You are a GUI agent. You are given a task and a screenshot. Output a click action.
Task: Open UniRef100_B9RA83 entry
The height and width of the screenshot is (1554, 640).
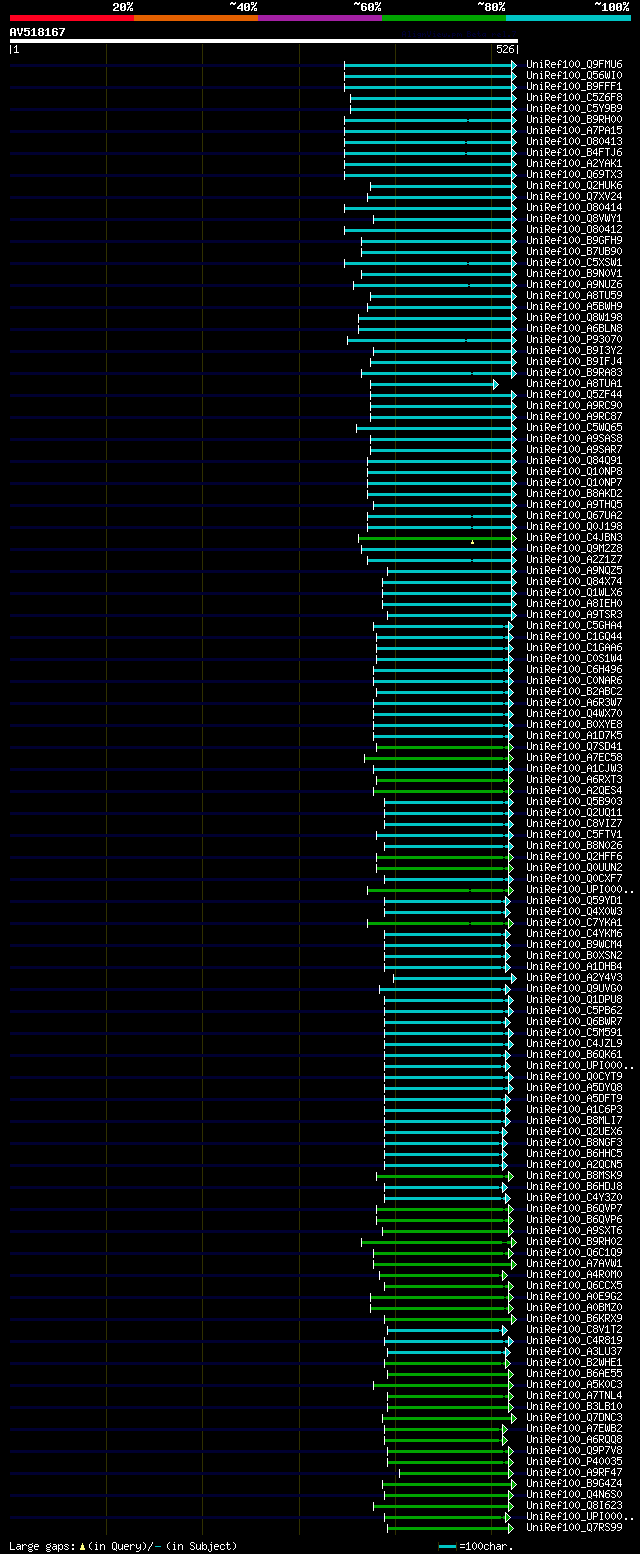574,373
